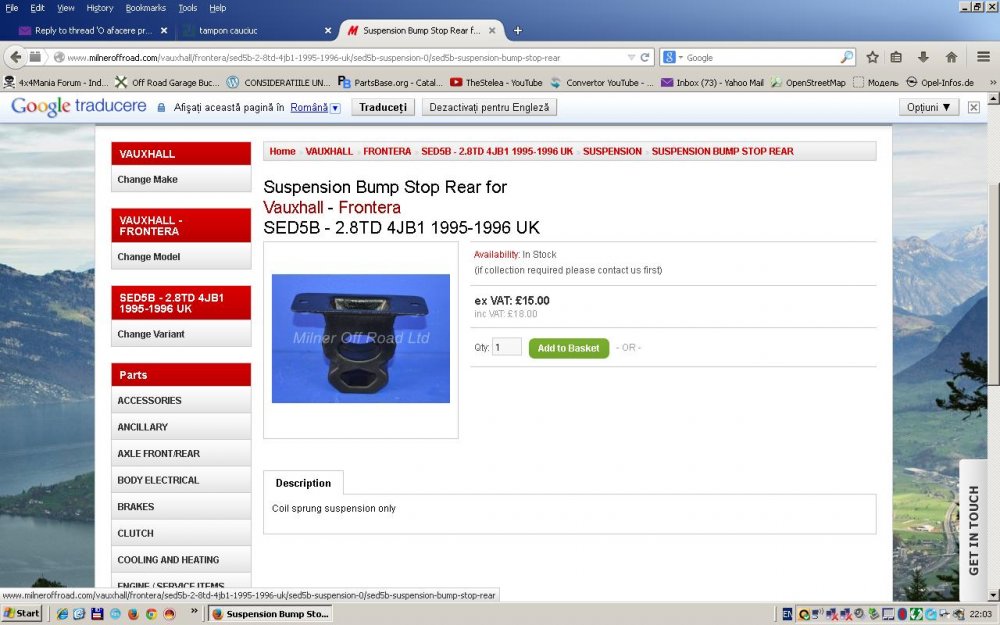Open the Downloads arrow icon

click(x=923, y=57)
